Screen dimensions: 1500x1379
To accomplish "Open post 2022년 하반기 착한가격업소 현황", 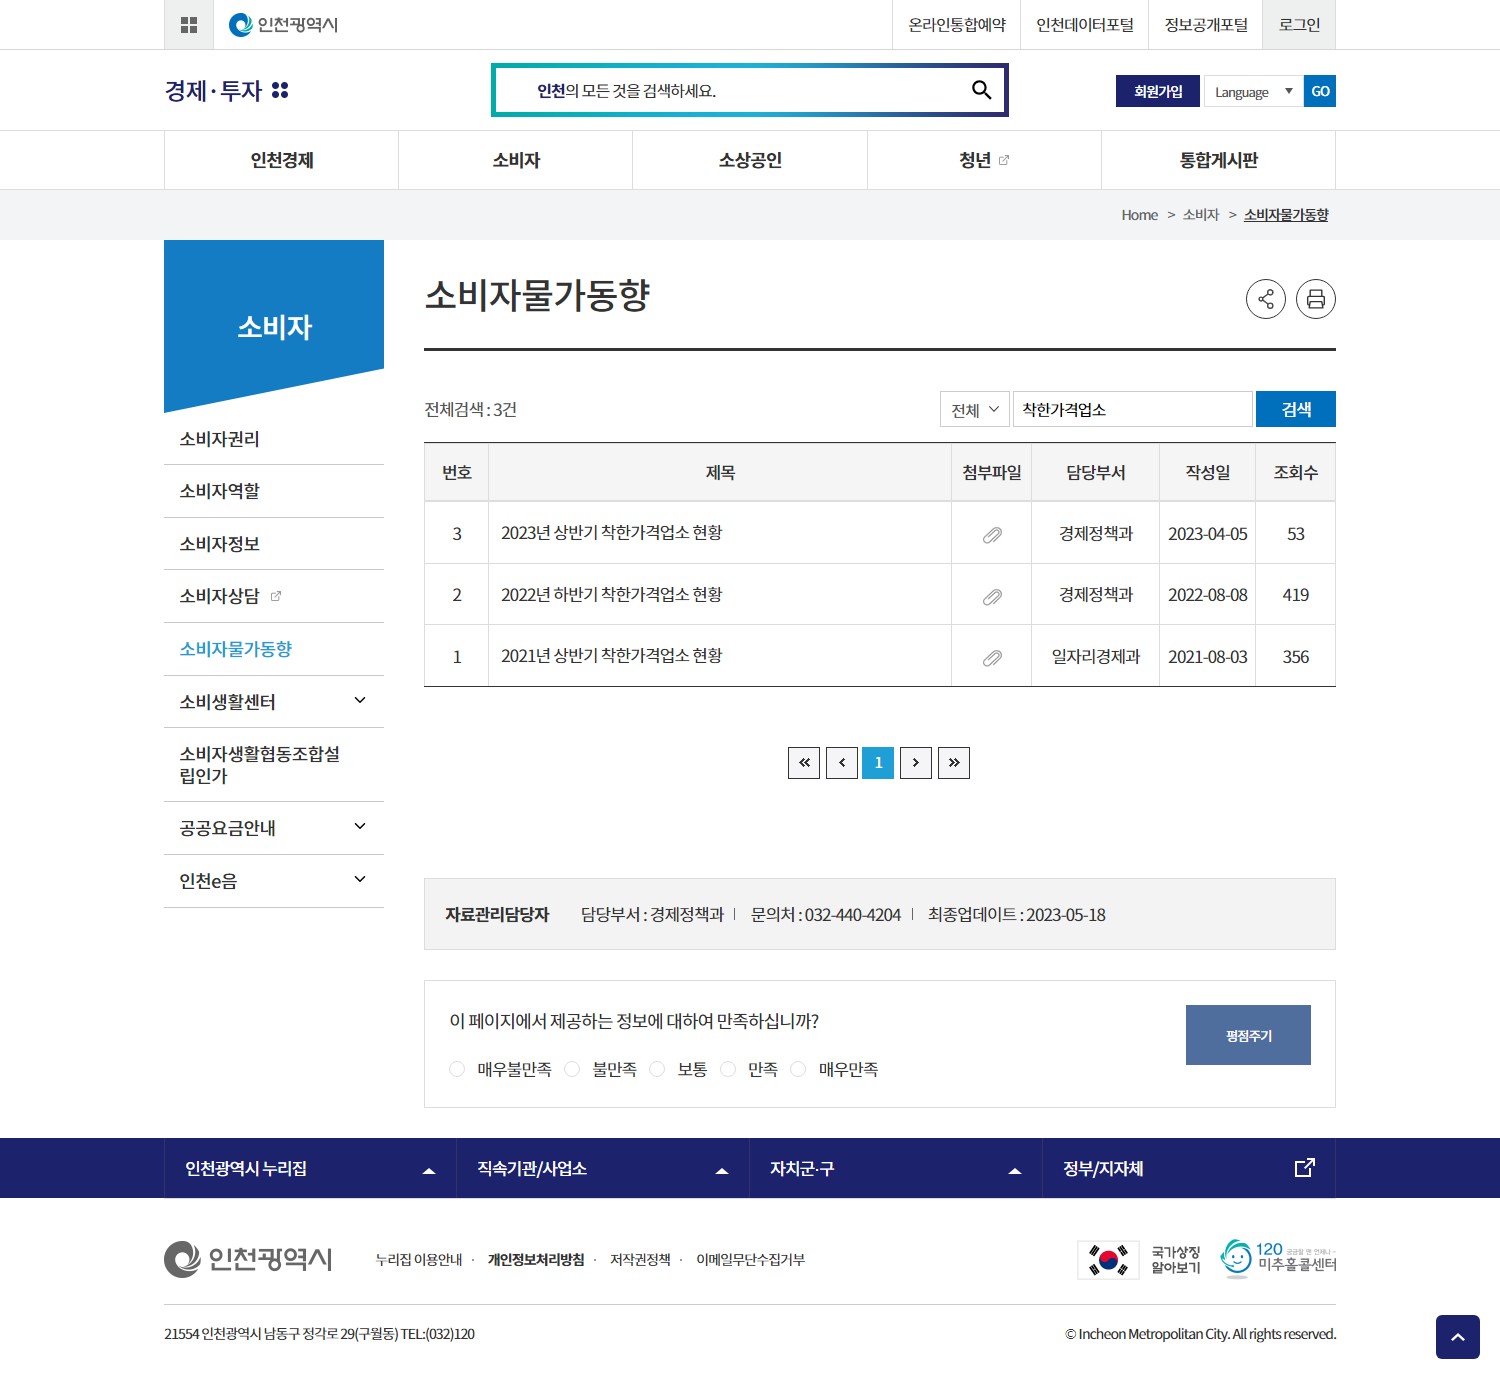I will [x=612, y=595].
